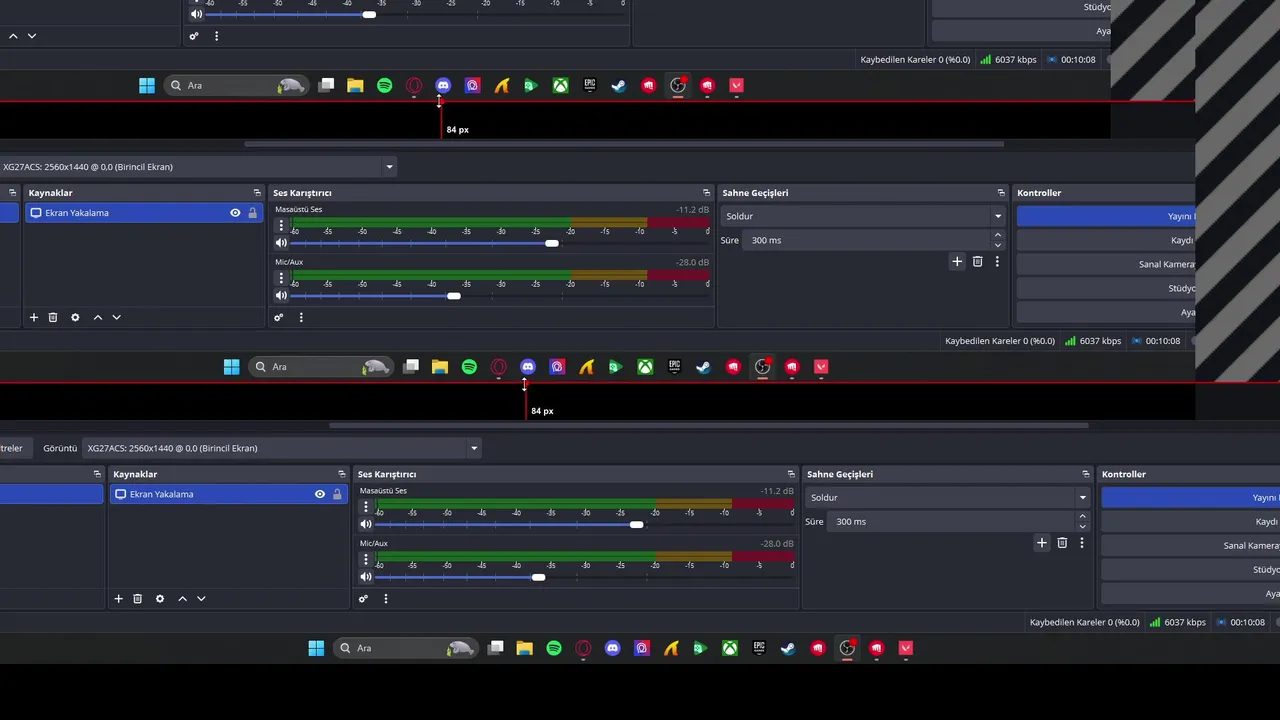
Task: Move source up in middle copy's Kaynaklar
Action: 98,317
